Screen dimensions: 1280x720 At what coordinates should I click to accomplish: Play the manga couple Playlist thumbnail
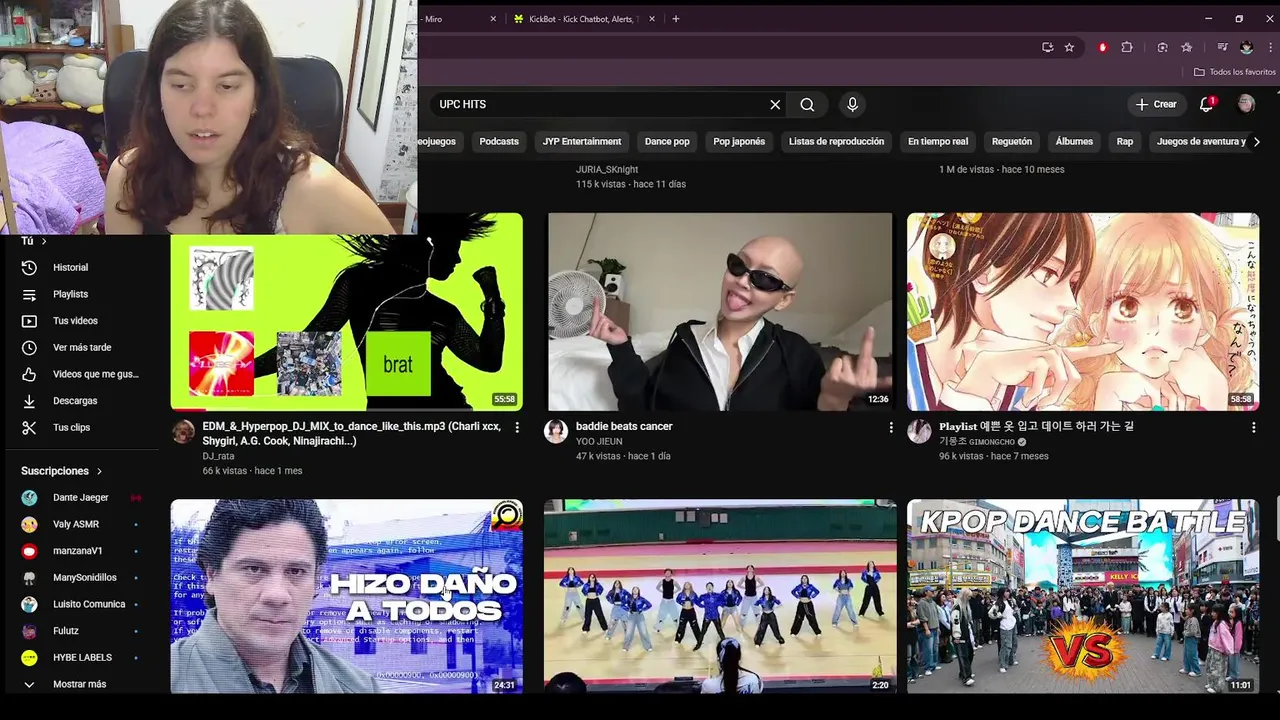[1083, 311]
